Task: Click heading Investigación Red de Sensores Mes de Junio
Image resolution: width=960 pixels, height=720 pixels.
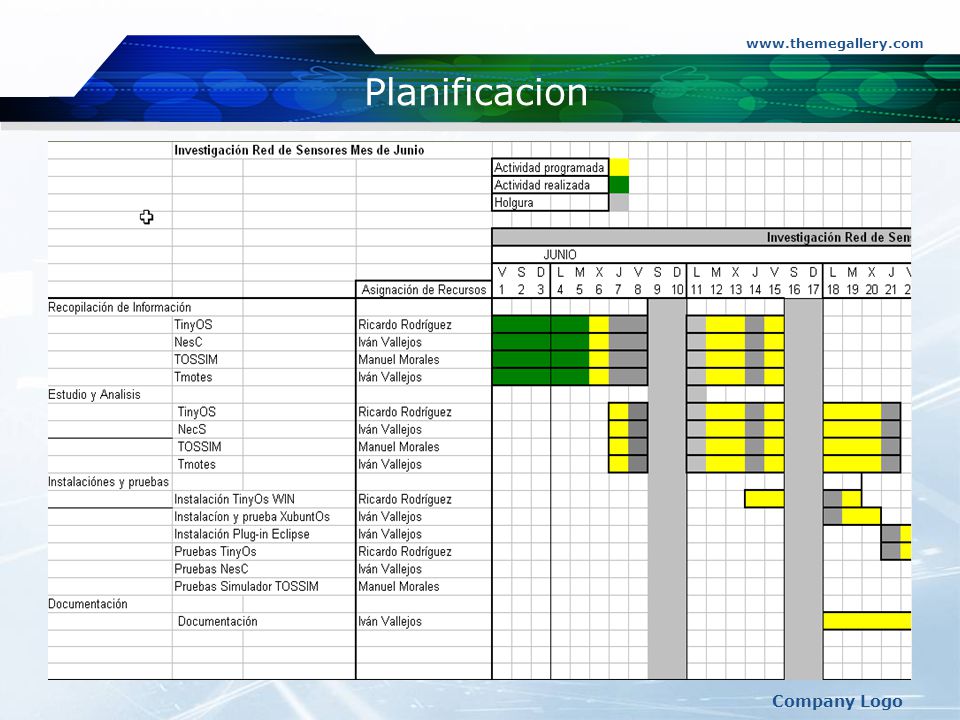Action: point(299,150)
